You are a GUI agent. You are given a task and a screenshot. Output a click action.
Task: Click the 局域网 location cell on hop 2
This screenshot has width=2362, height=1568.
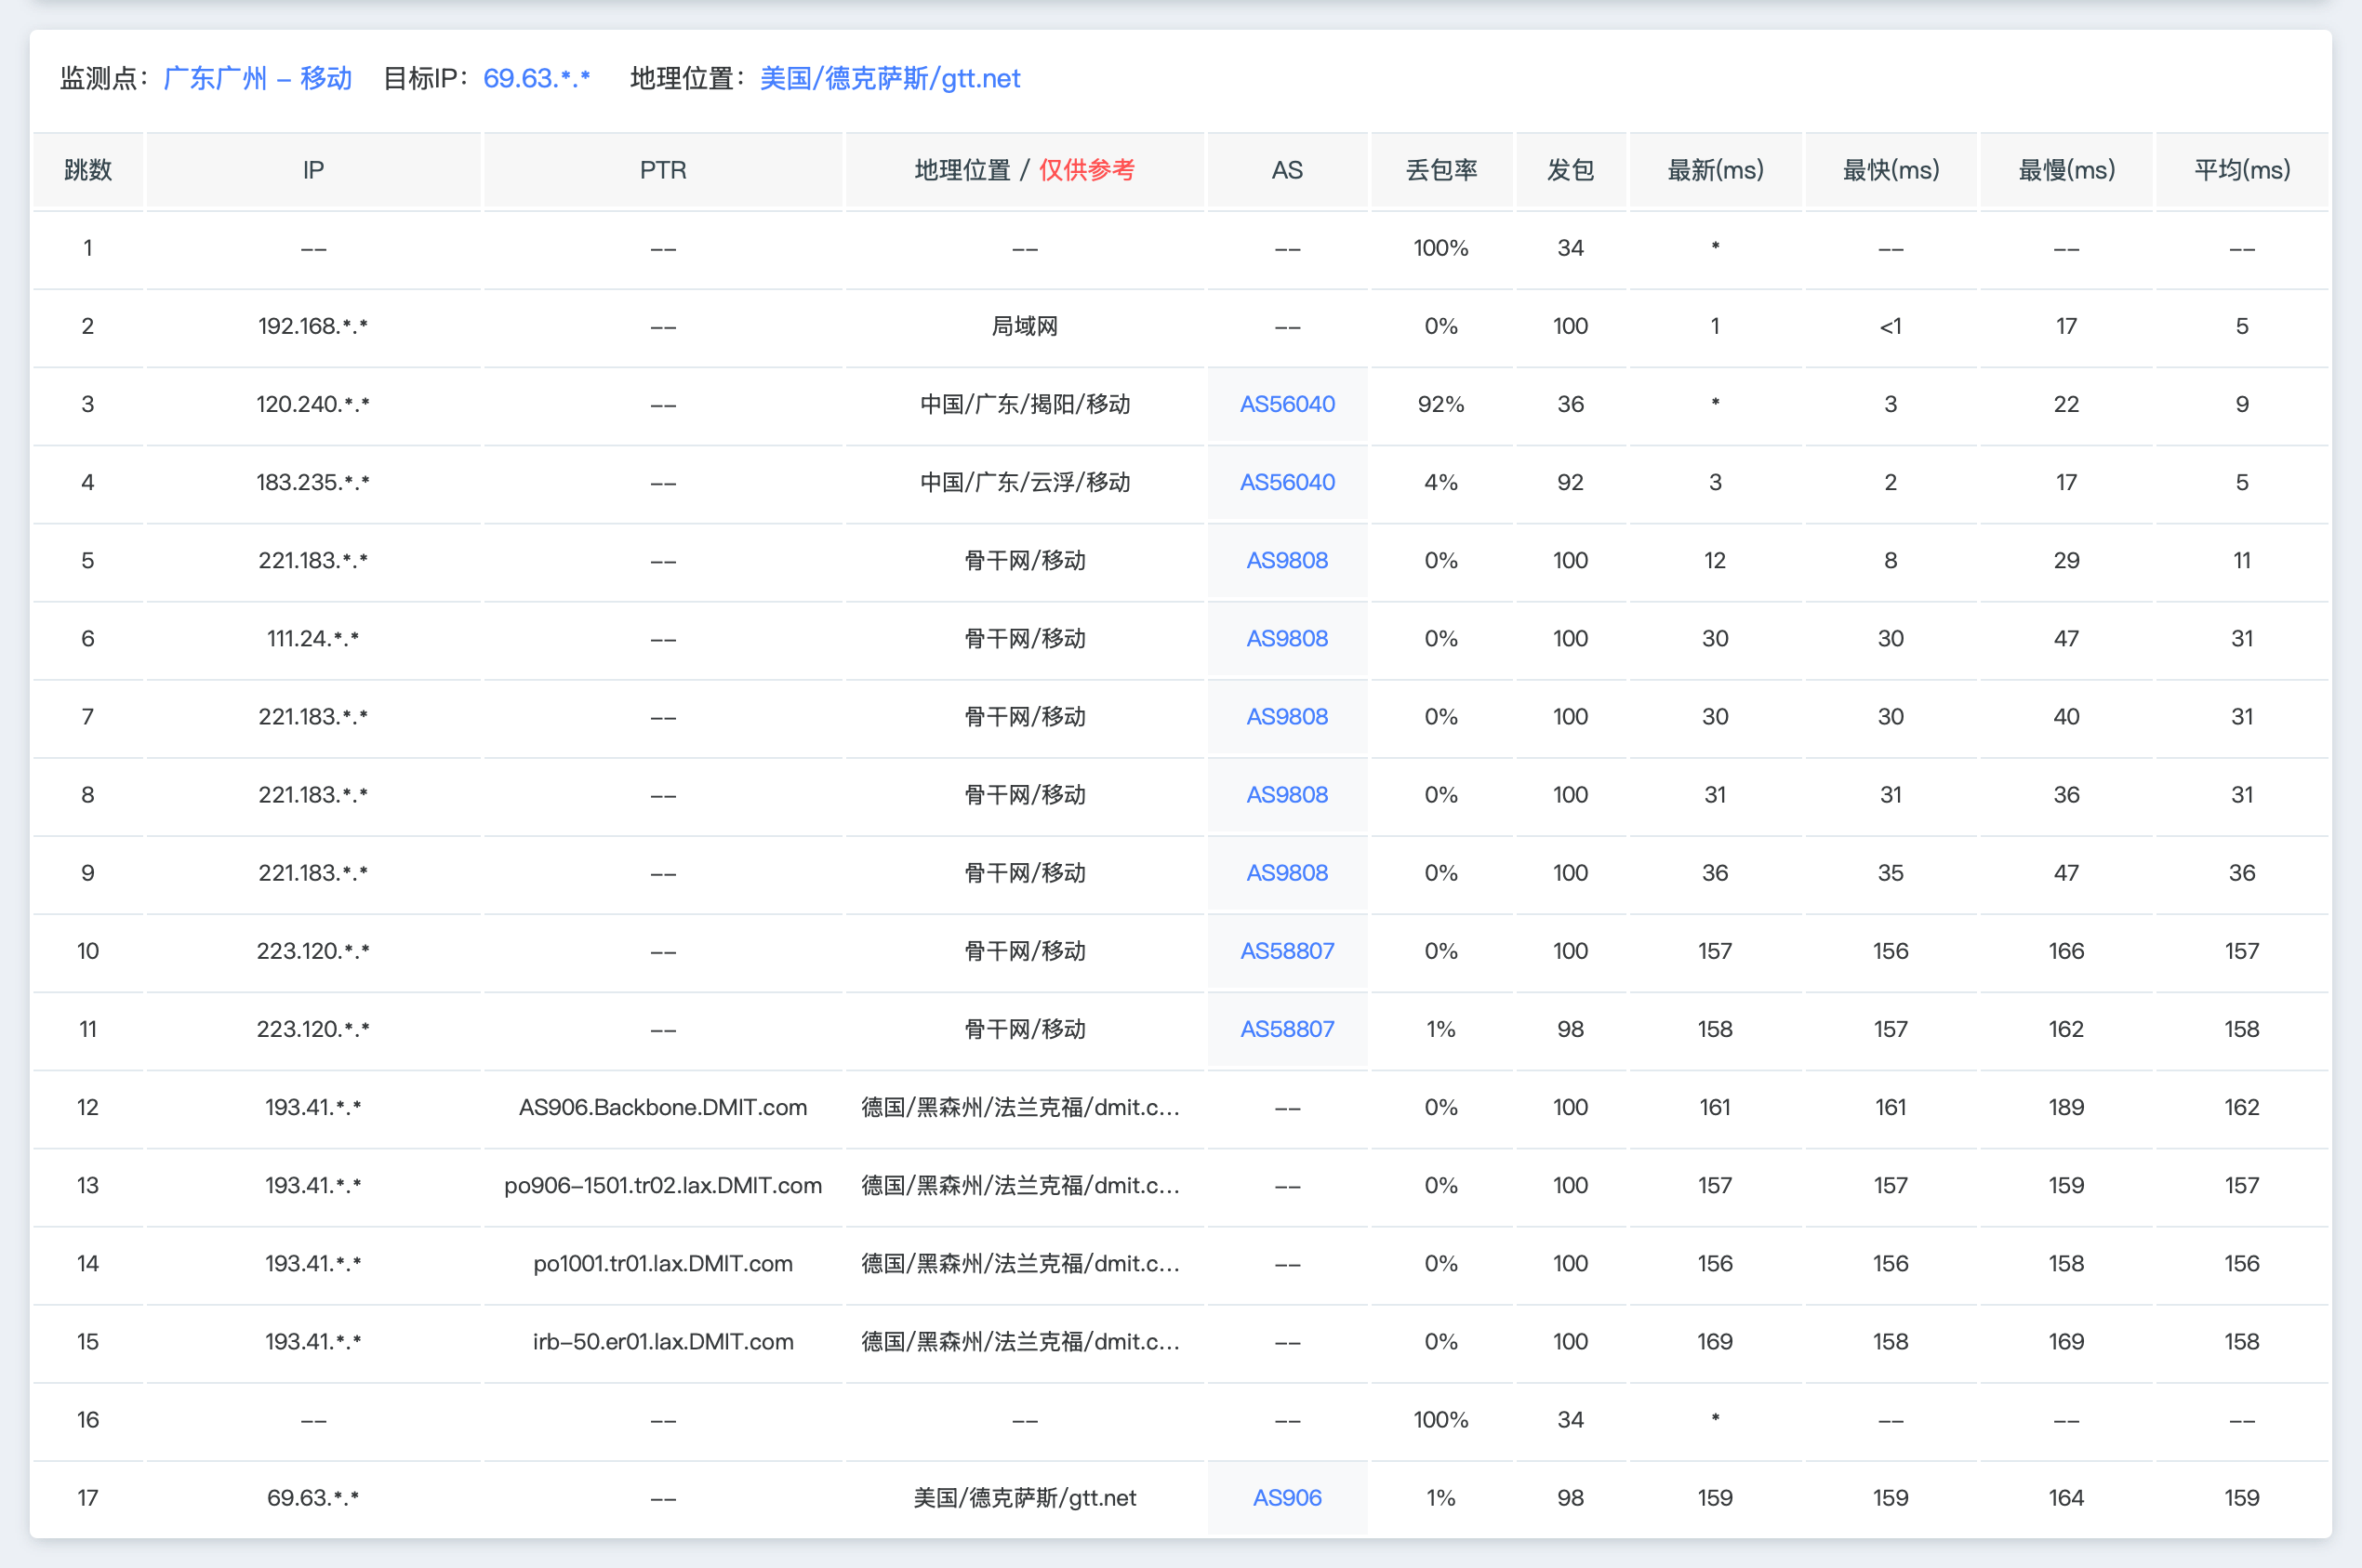[1022, 325]
